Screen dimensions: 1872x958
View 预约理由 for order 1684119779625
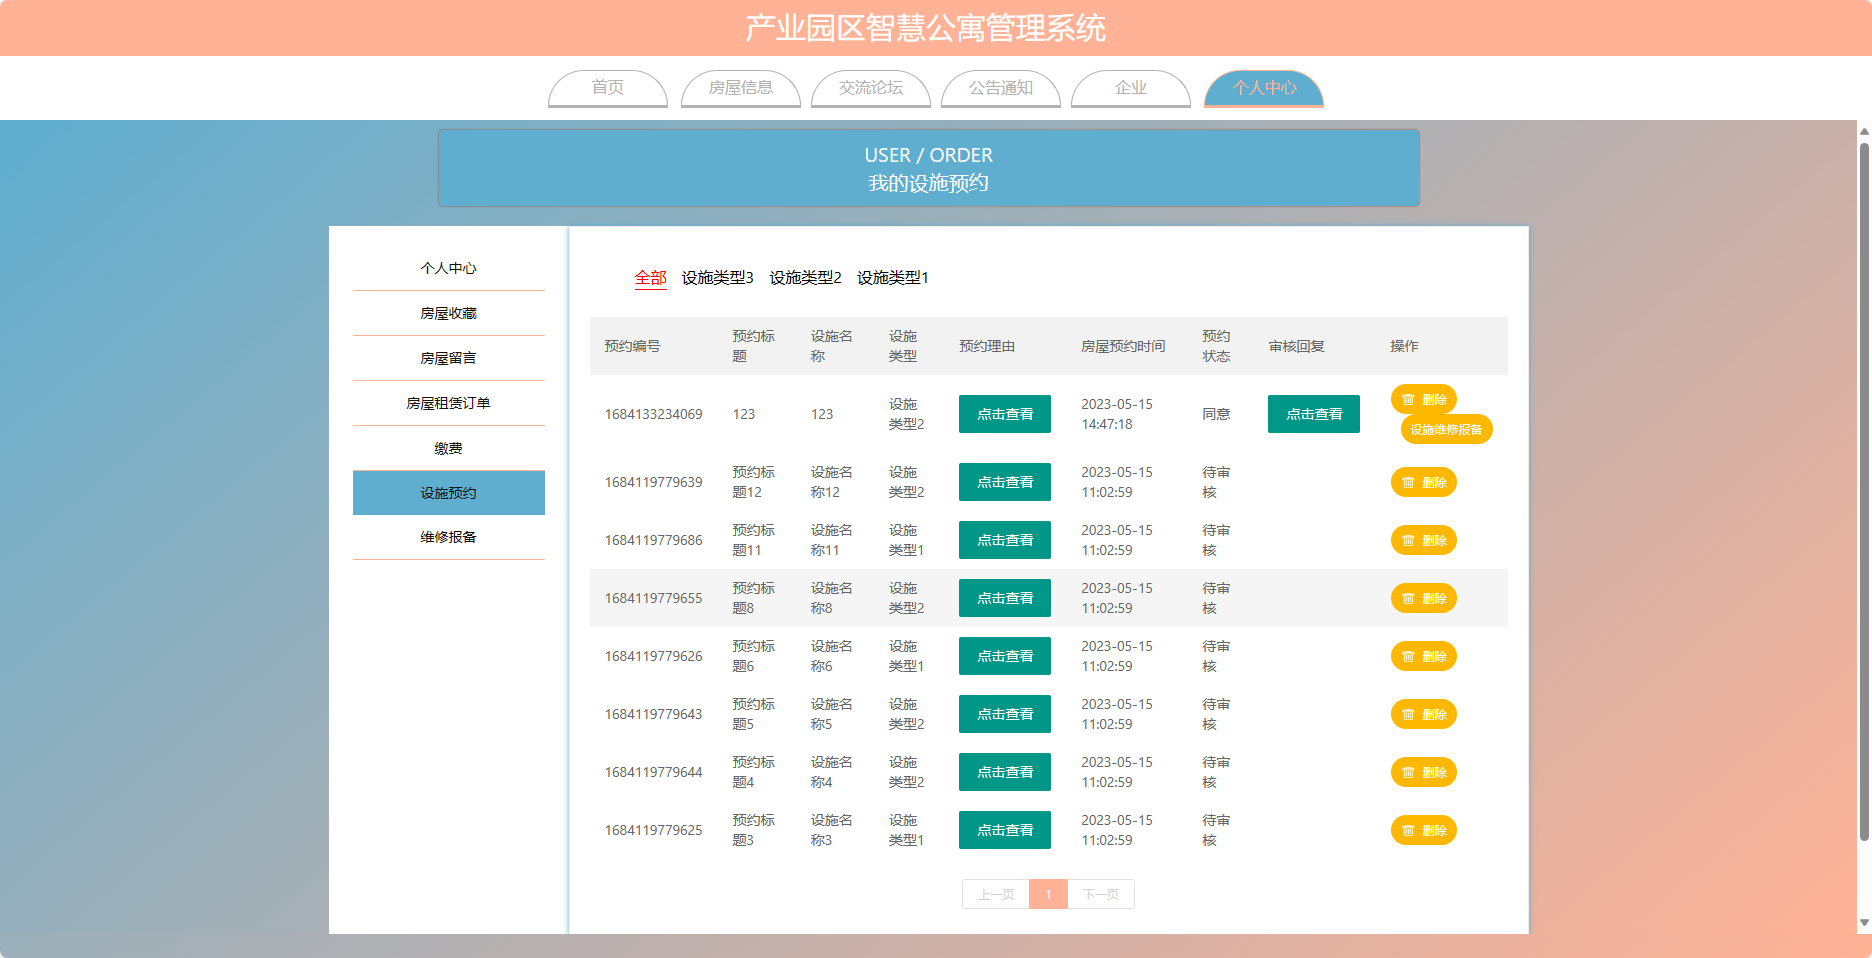click(1005, 830)
